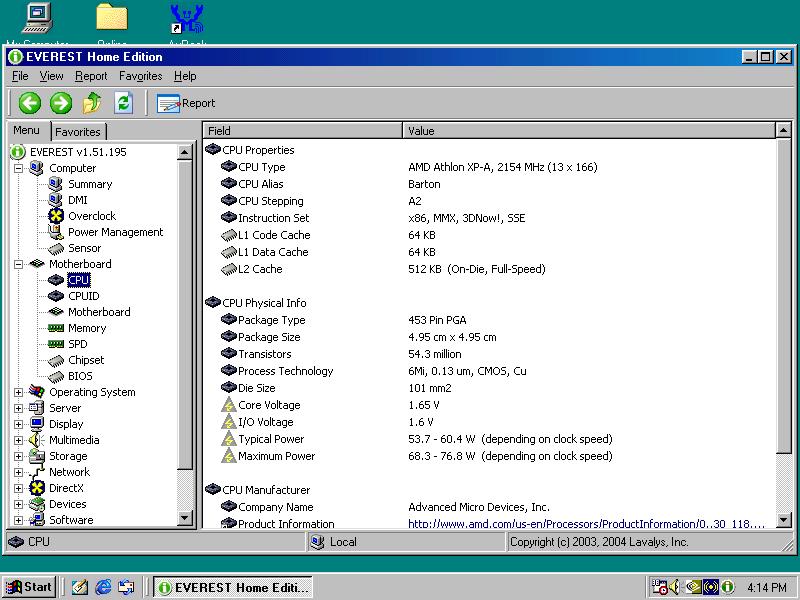Select the L2 Cache row
The height and width of the screenshot is (600, 800).
click(490, 269)
